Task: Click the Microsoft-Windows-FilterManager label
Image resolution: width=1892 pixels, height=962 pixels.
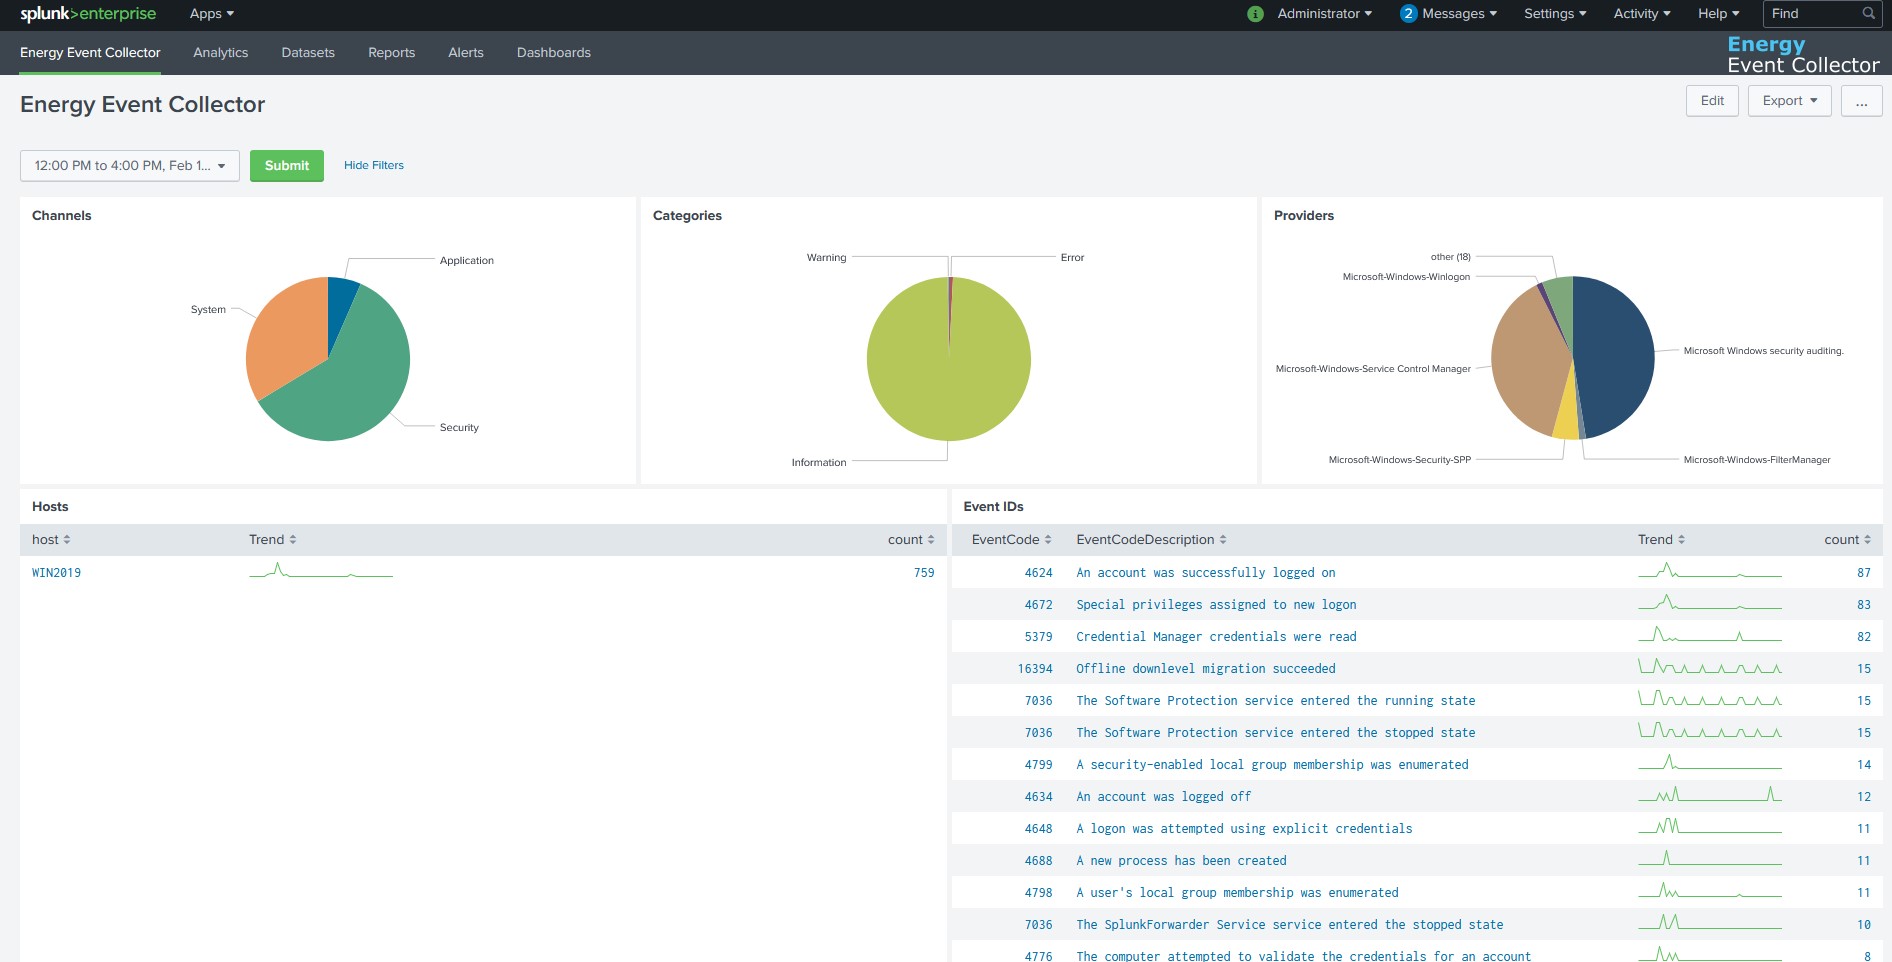Action: (1757, 460)
